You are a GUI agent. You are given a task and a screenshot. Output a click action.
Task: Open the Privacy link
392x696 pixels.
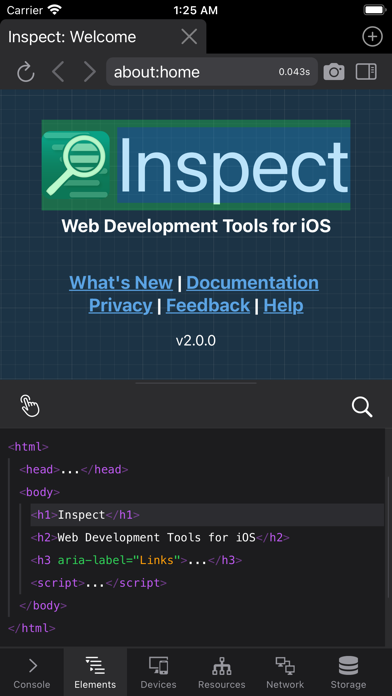point(120,306)
